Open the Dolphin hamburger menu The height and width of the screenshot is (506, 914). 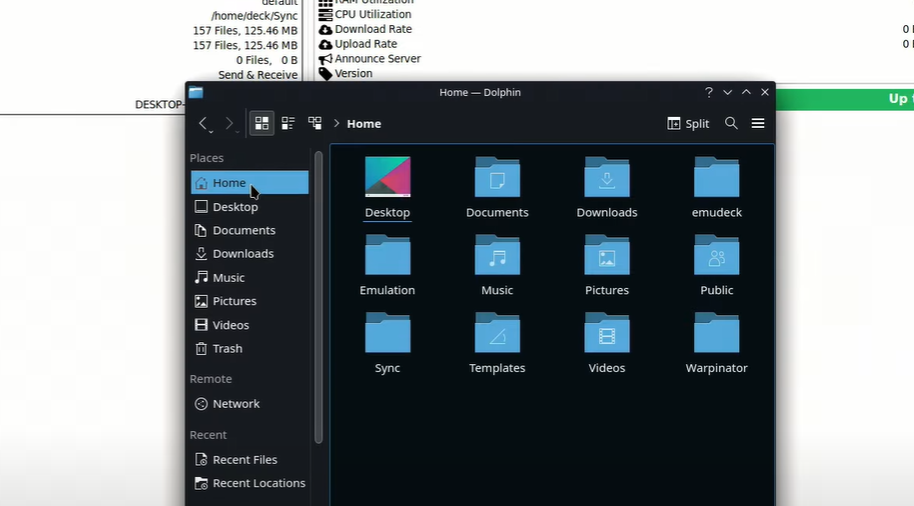758,123
